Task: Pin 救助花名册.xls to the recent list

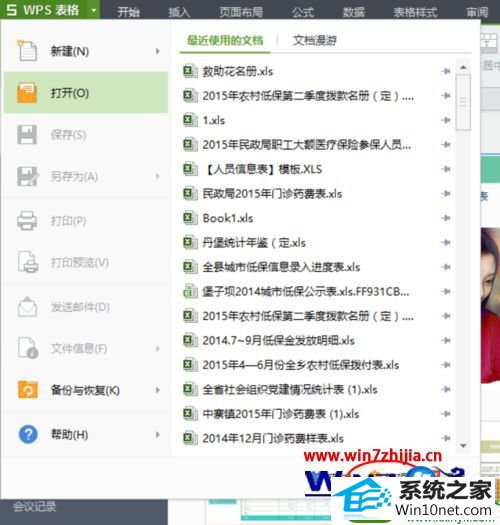Action: 446,71
